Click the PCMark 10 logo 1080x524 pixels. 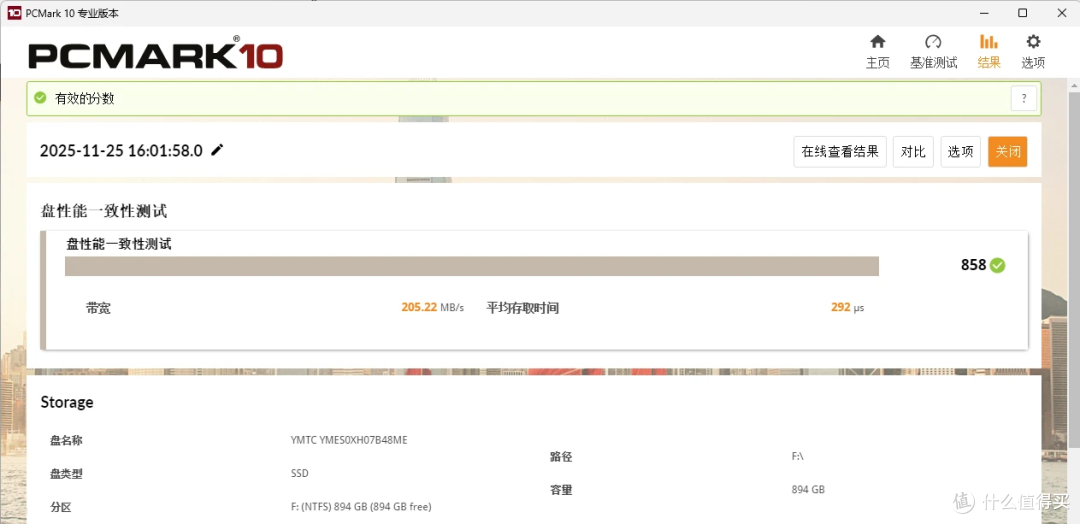coord(156,55)
